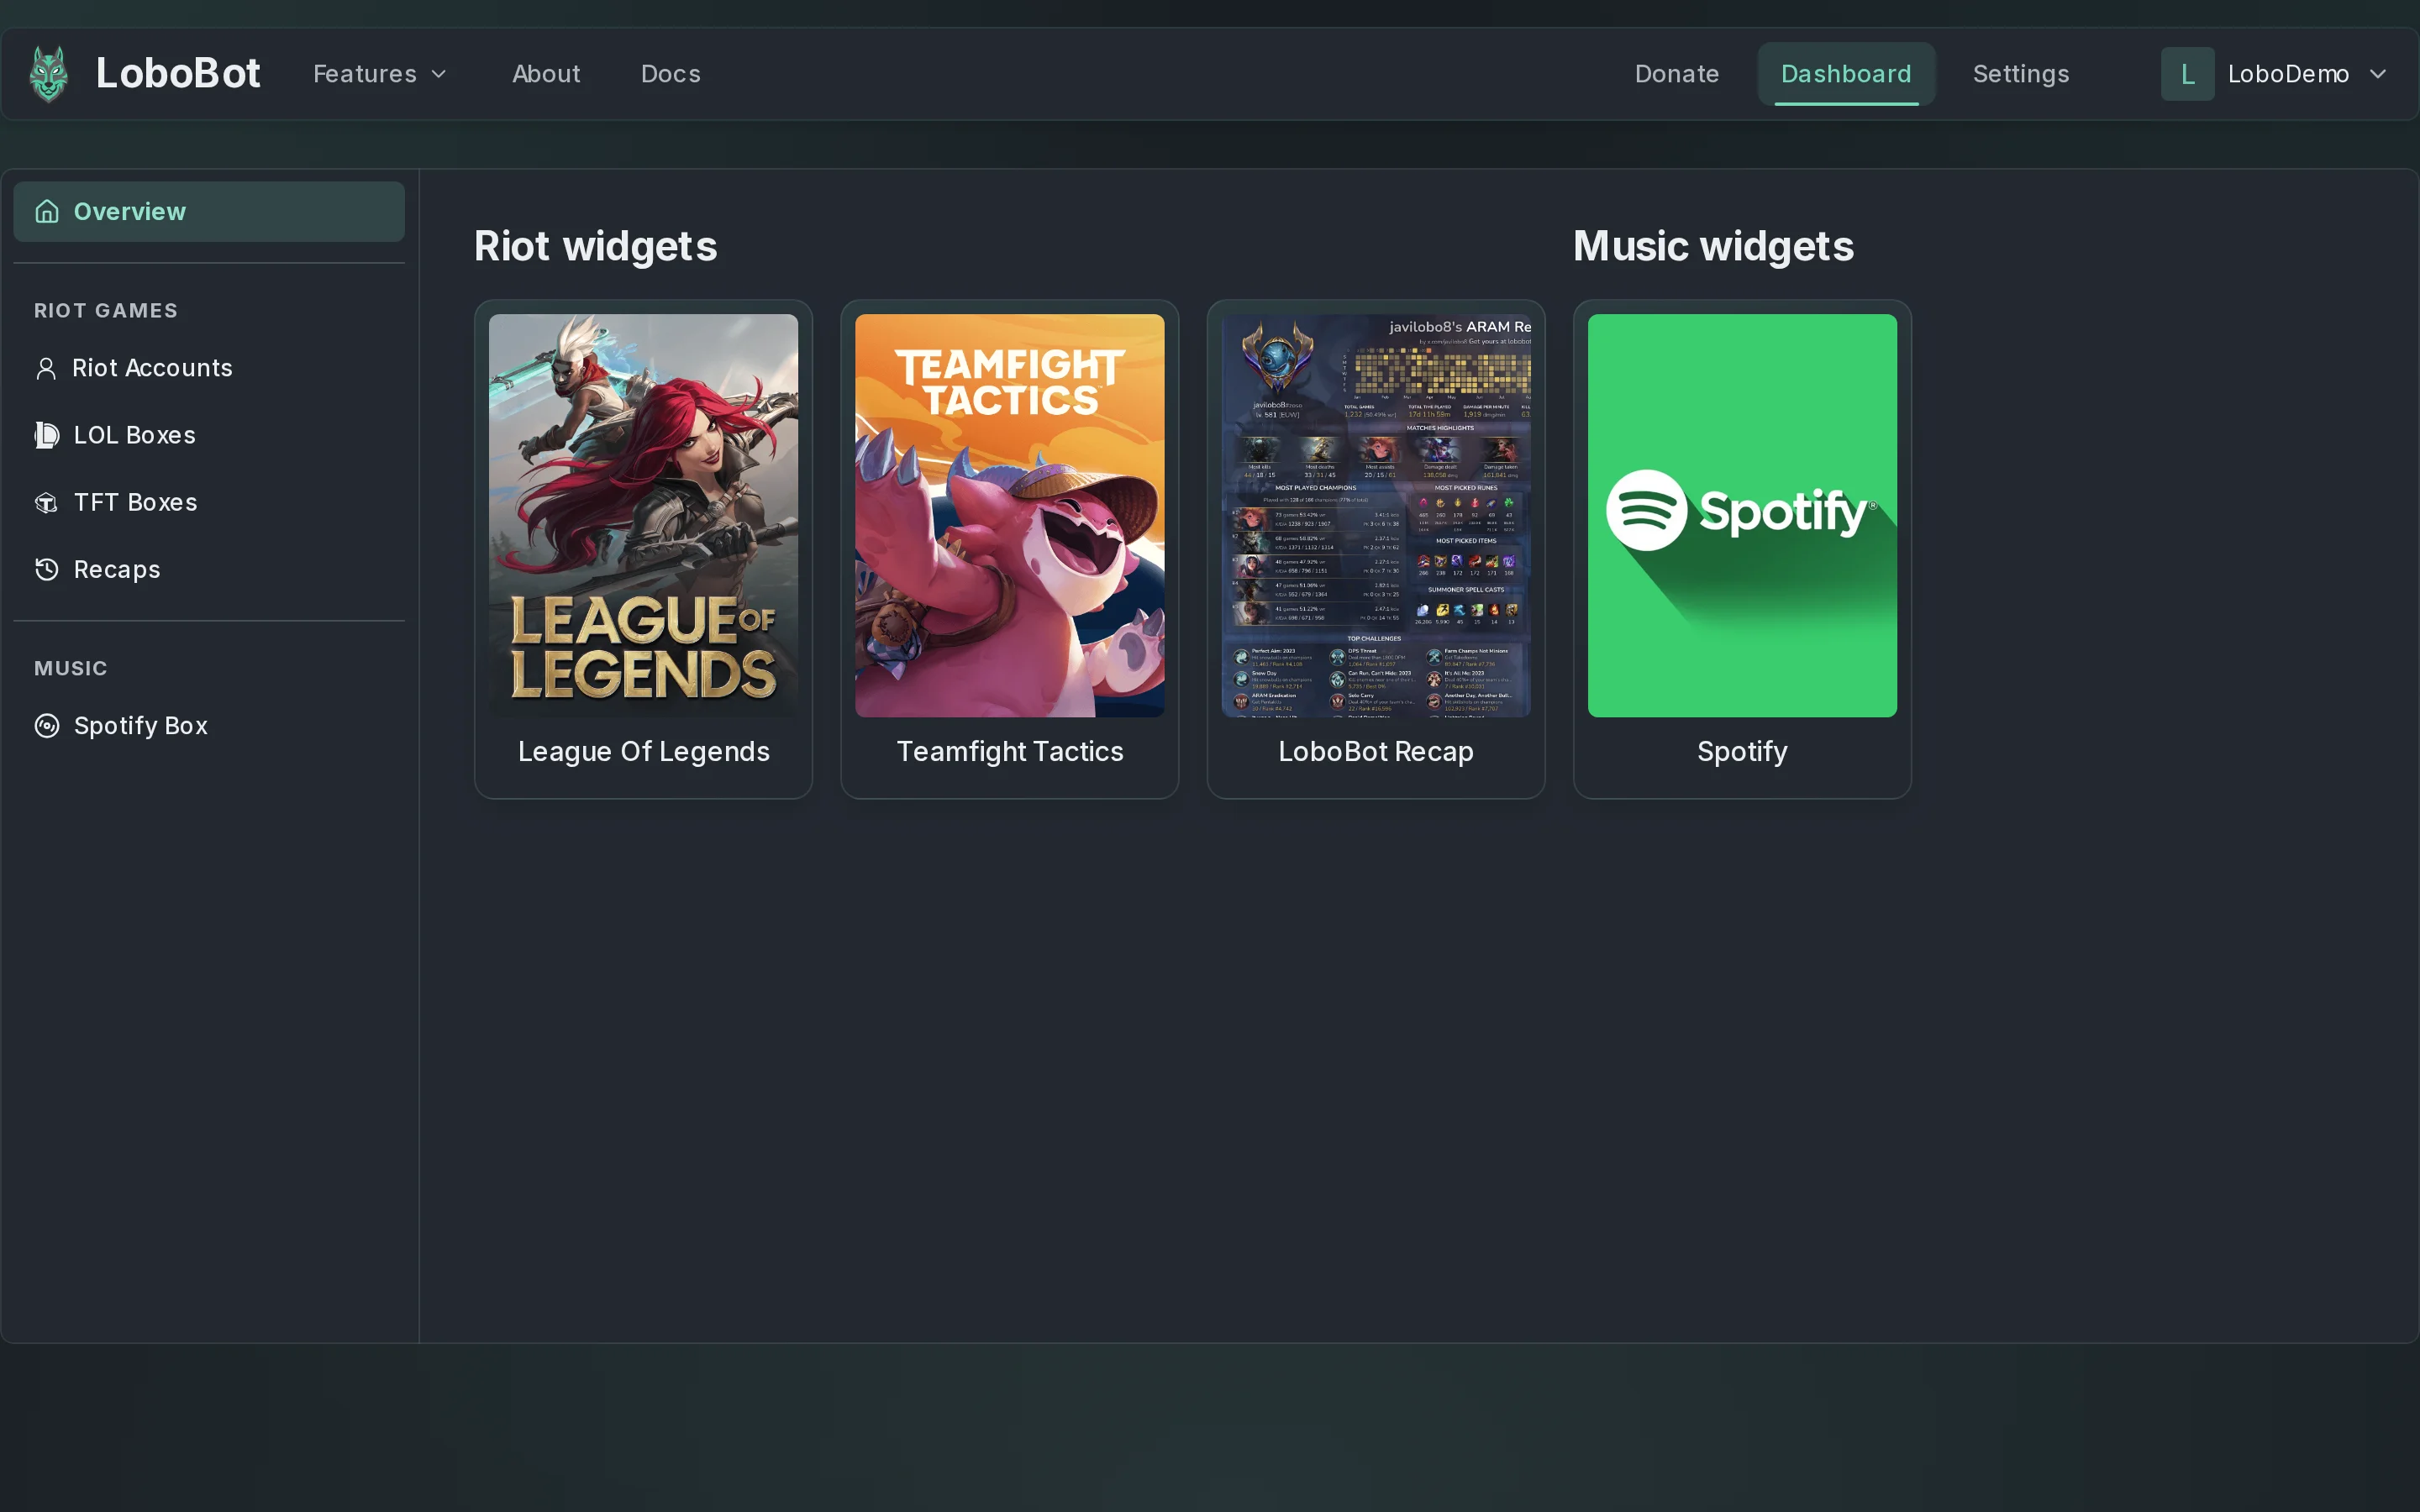Image resolution: width=2420 pixels, height=1512 pixels.
Task: Open the LoboDemo user menu chevron
Action: [2378, 74]
